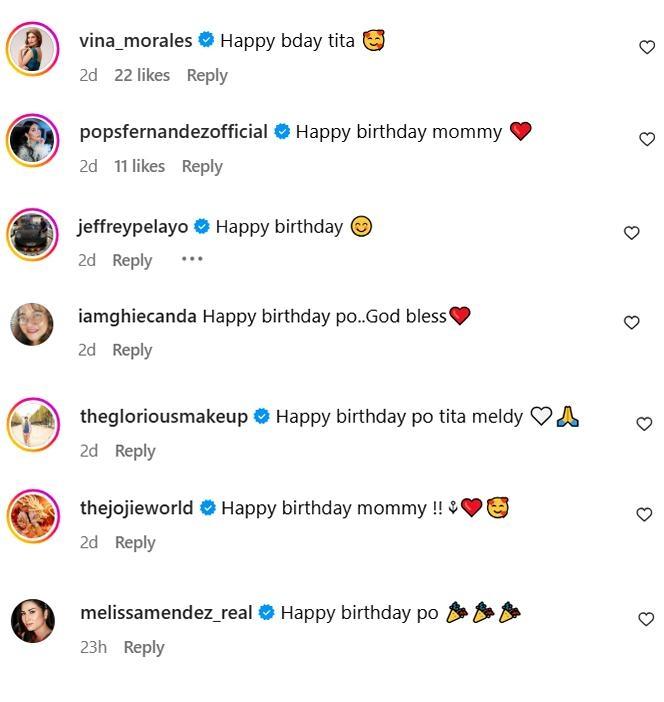Open more options on jeffreypelayo's comment

(x=192, y=259)
